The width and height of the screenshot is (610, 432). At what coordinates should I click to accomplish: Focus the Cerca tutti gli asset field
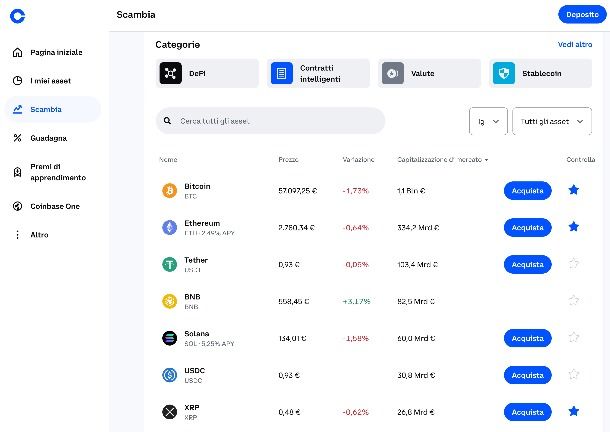270,121
